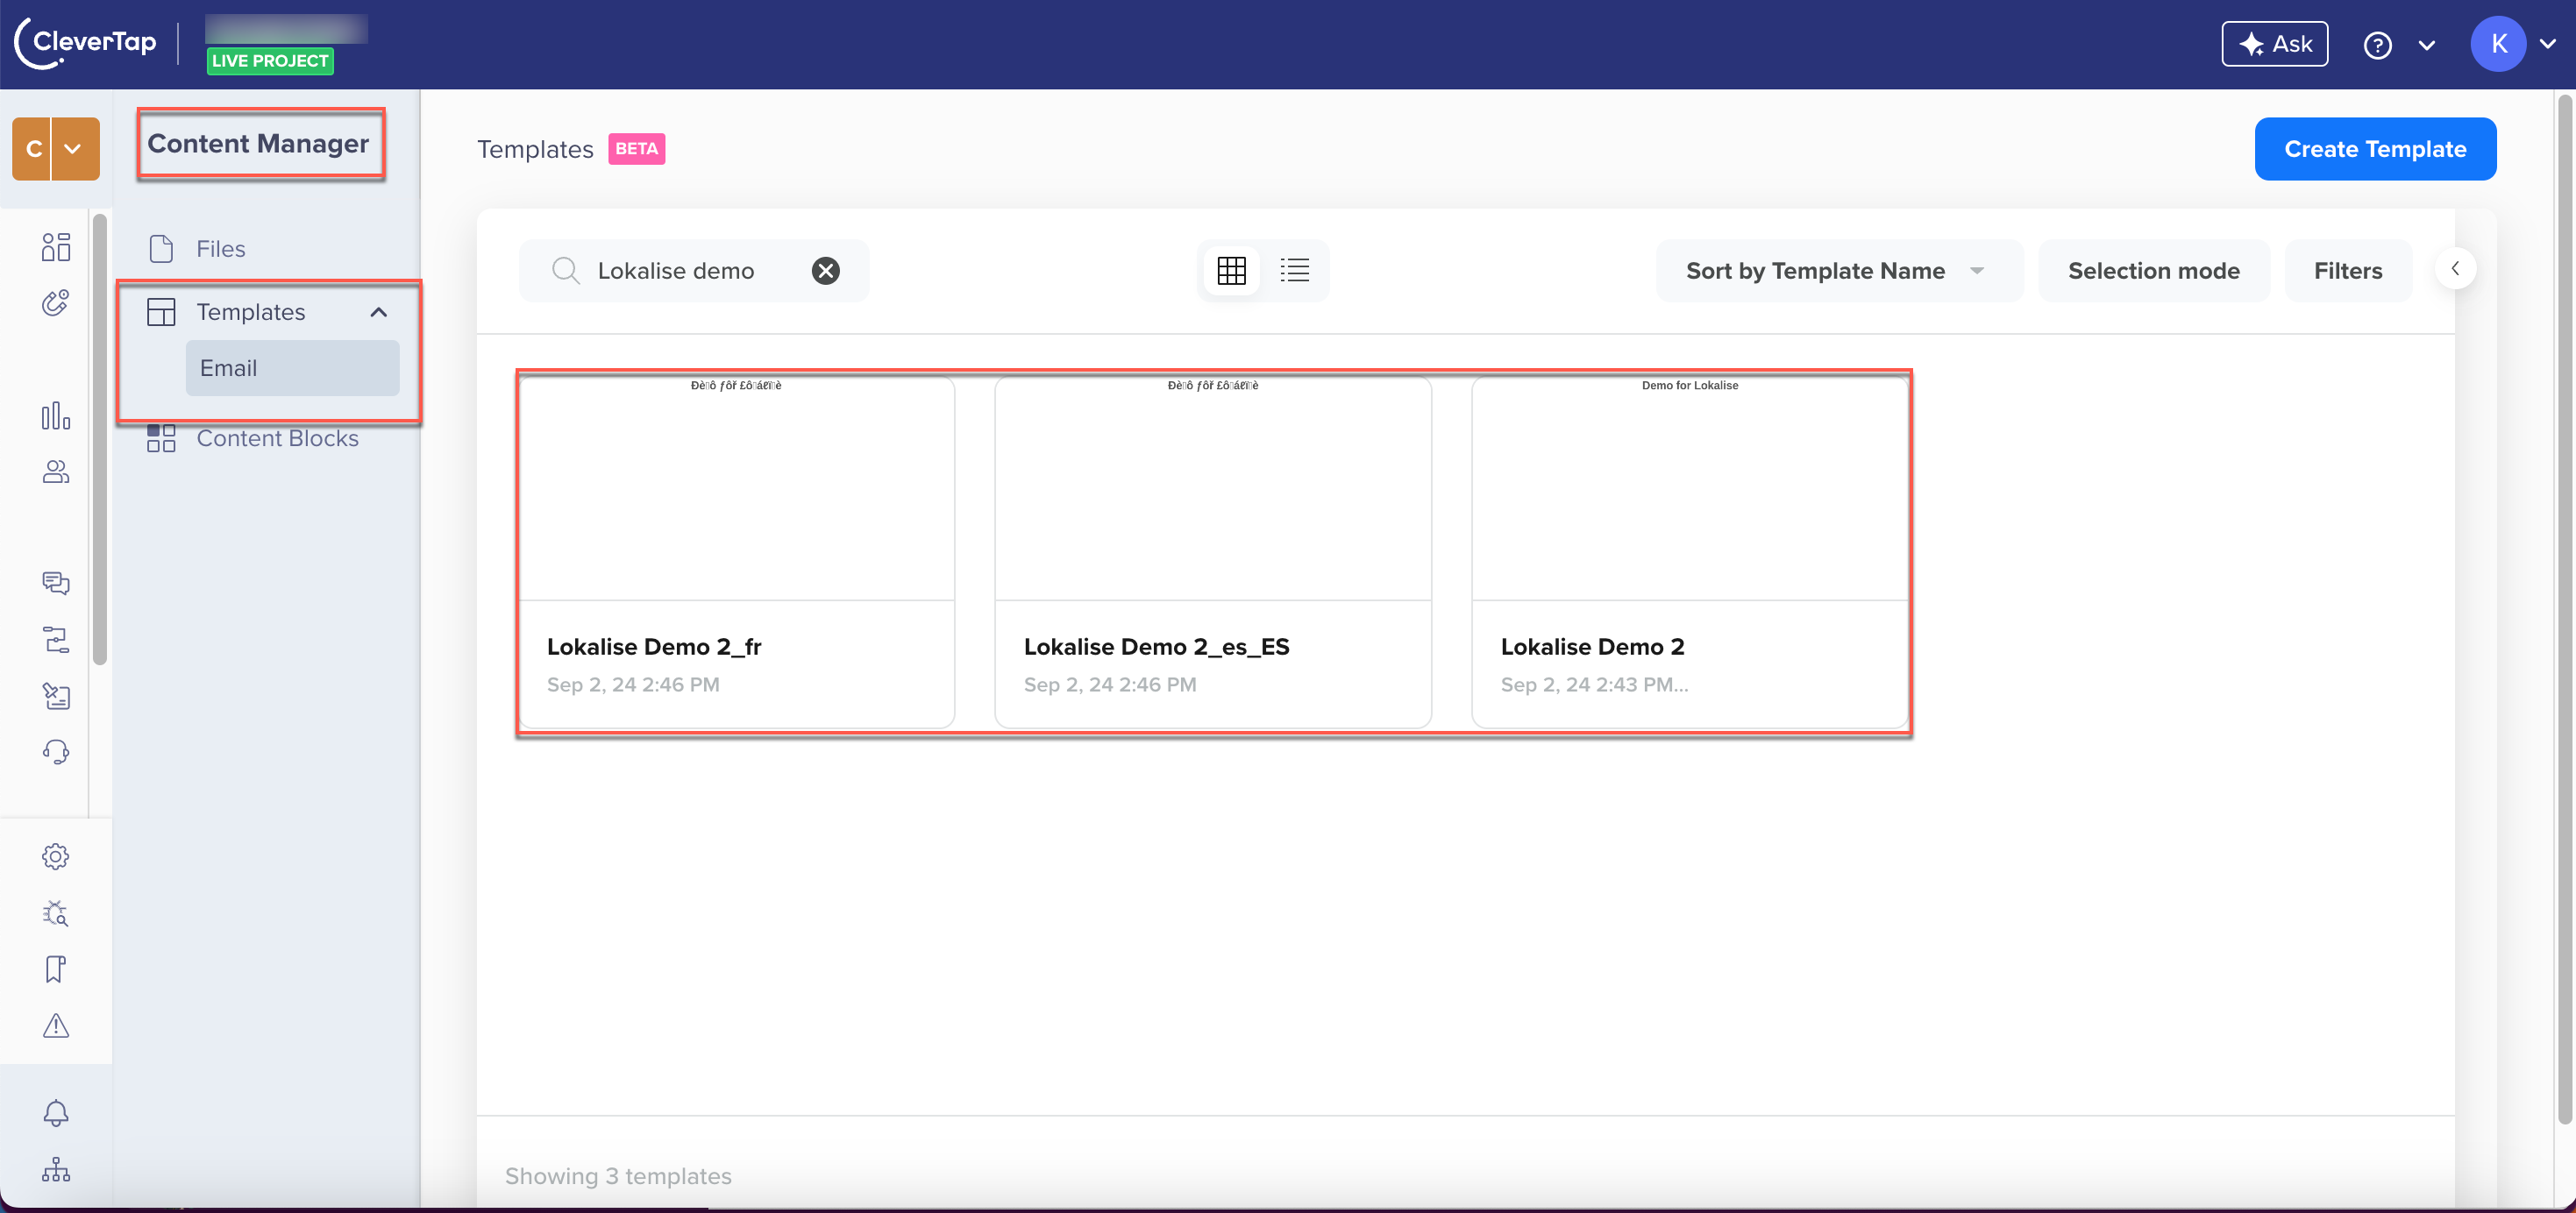Viewport: 2576px width, 1213px height.
Task: Expand the account switcher chevron
Action: coord(75,149)
